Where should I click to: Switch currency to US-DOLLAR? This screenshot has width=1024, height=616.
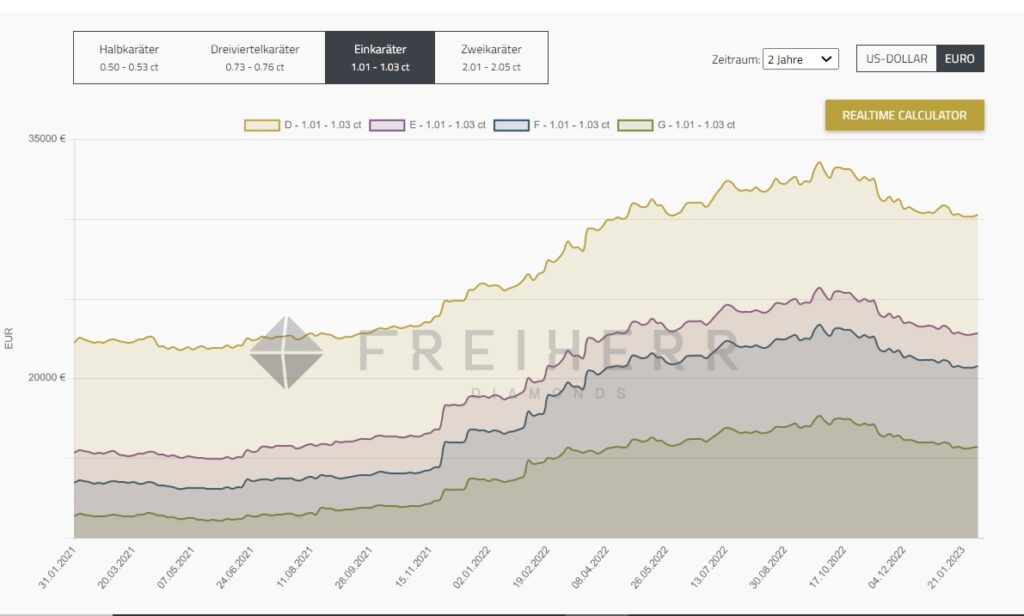coord(896,59)
